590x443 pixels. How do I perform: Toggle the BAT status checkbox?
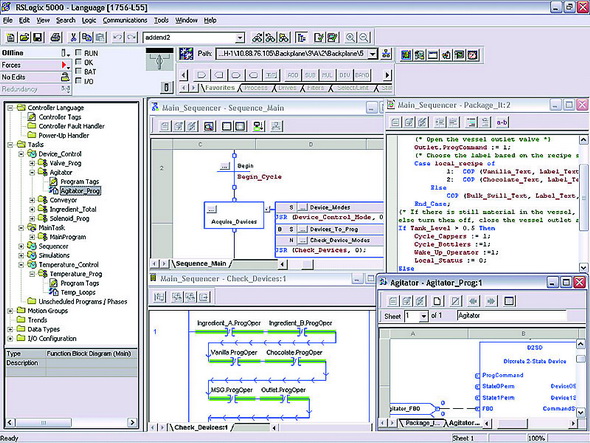78,71
